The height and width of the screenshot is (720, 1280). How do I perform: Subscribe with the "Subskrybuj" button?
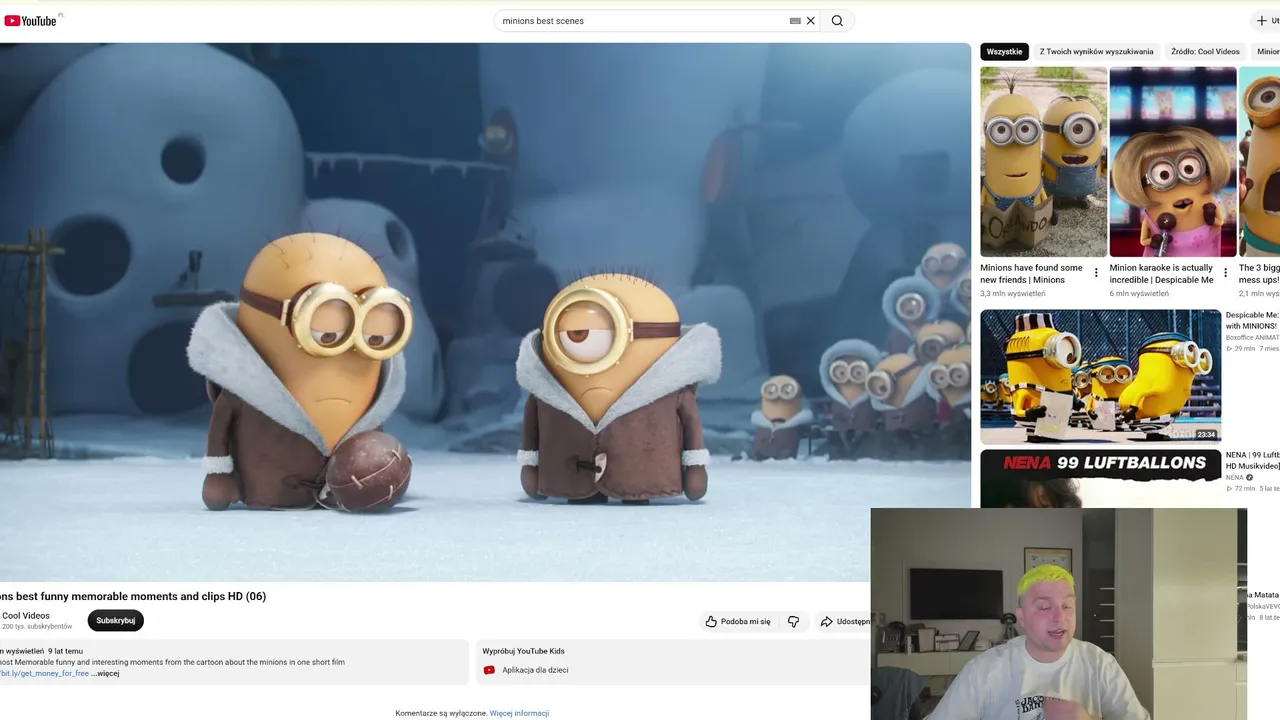click(116, 621)
